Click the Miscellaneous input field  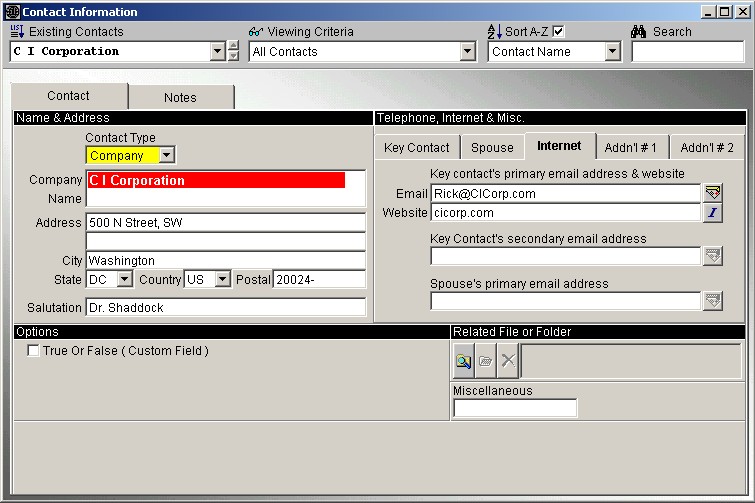(515, 408)
